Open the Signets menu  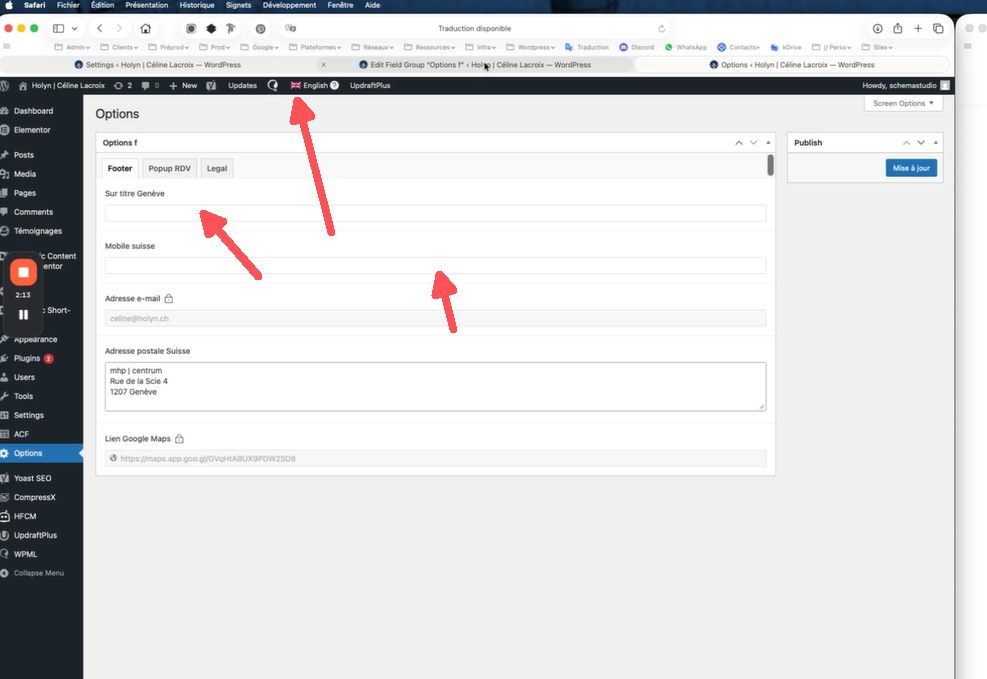pyautogui.click(x=239, y=5)
